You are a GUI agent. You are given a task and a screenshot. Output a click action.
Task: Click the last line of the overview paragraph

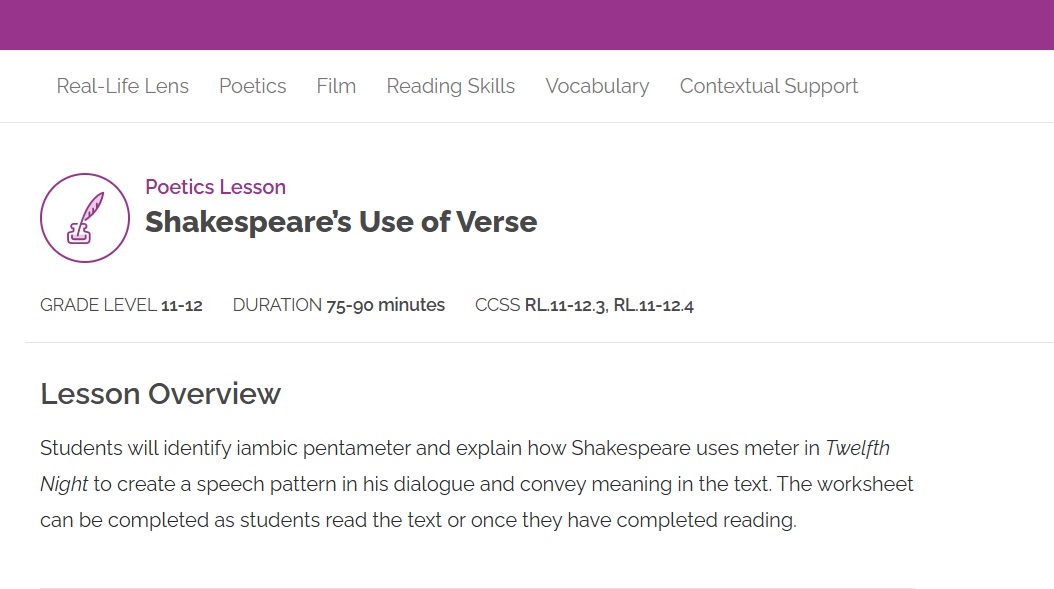tap(418, 520)
